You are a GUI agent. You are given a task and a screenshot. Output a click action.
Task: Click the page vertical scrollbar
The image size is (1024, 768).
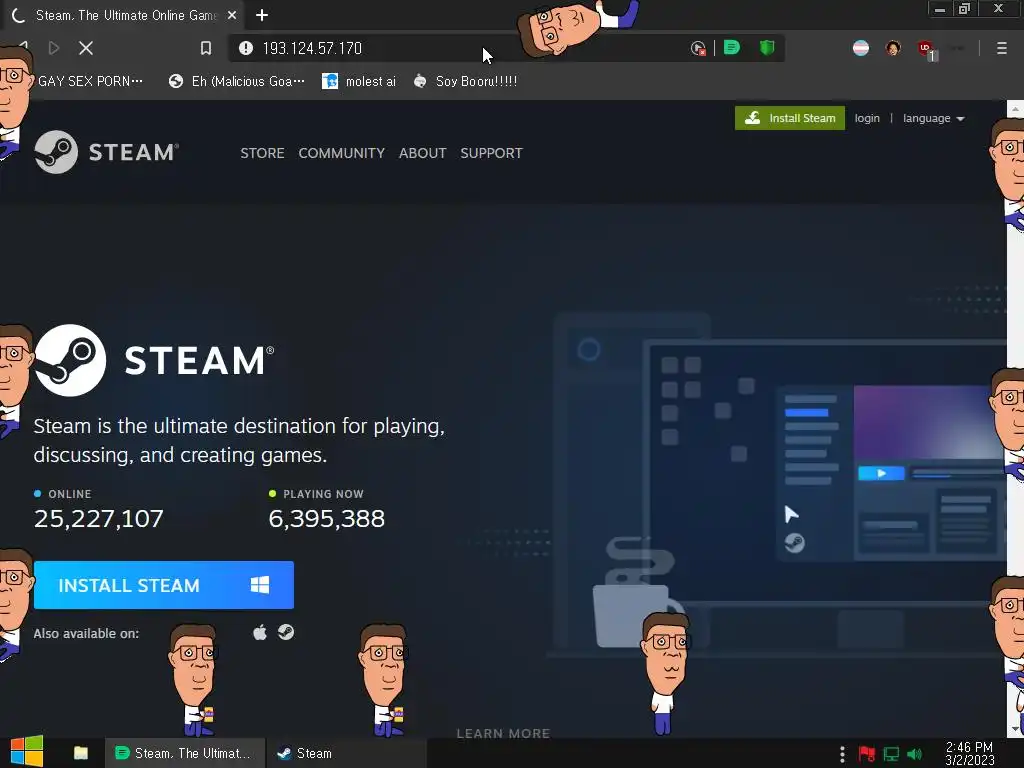[1015, 418]
